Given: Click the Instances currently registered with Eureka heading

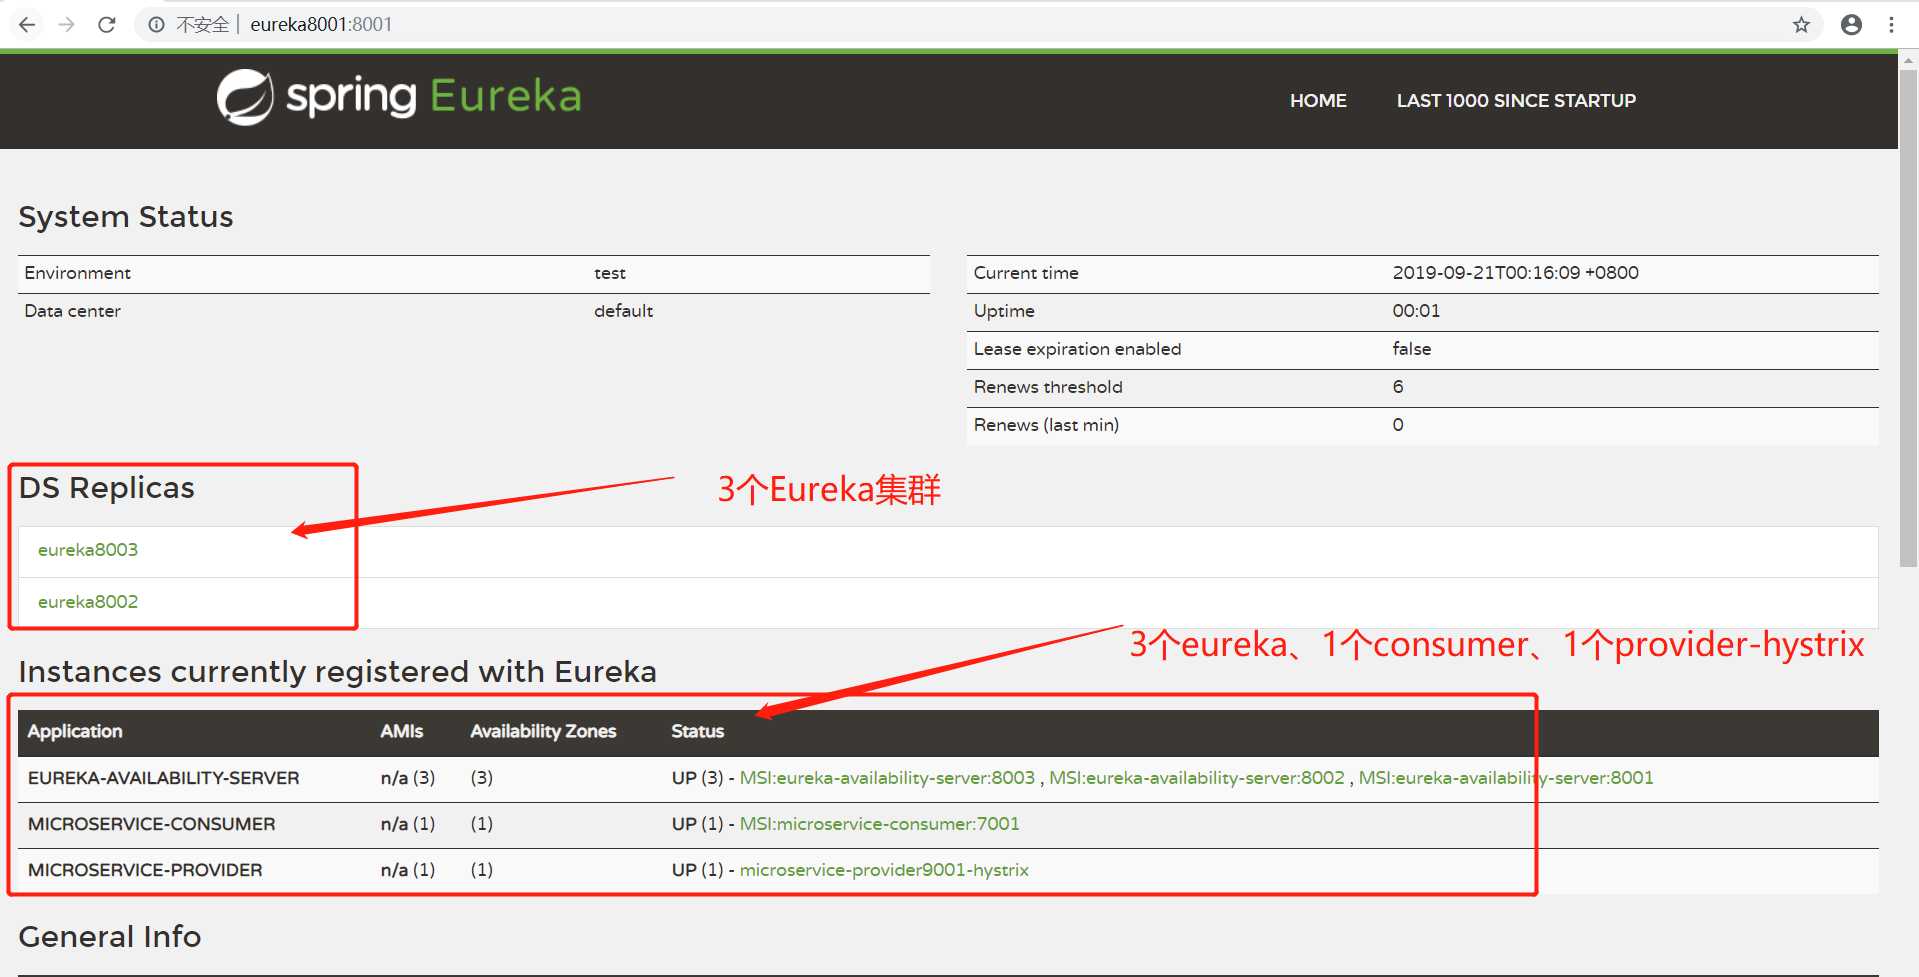Looking at the screenshot, I should (x=337, y=671).
